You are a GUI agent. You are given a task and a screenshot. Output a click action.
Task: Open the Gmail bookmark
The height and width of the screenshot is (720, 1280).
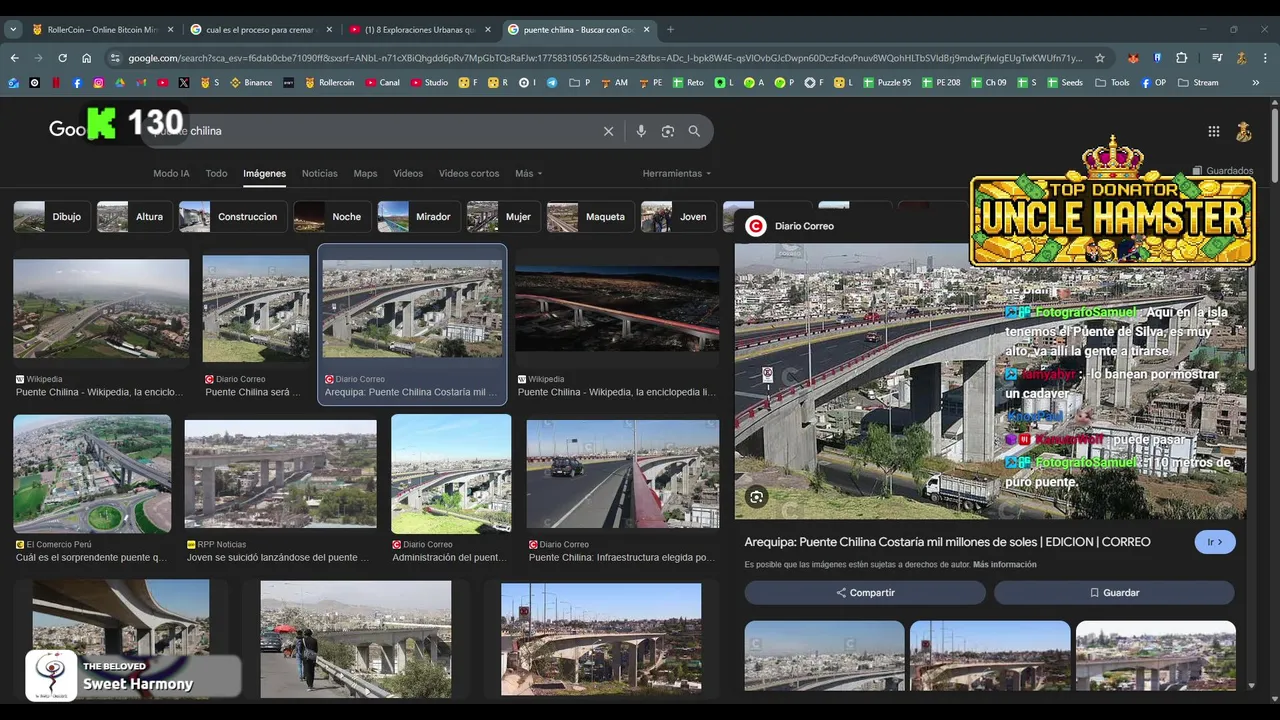point(141,83)
